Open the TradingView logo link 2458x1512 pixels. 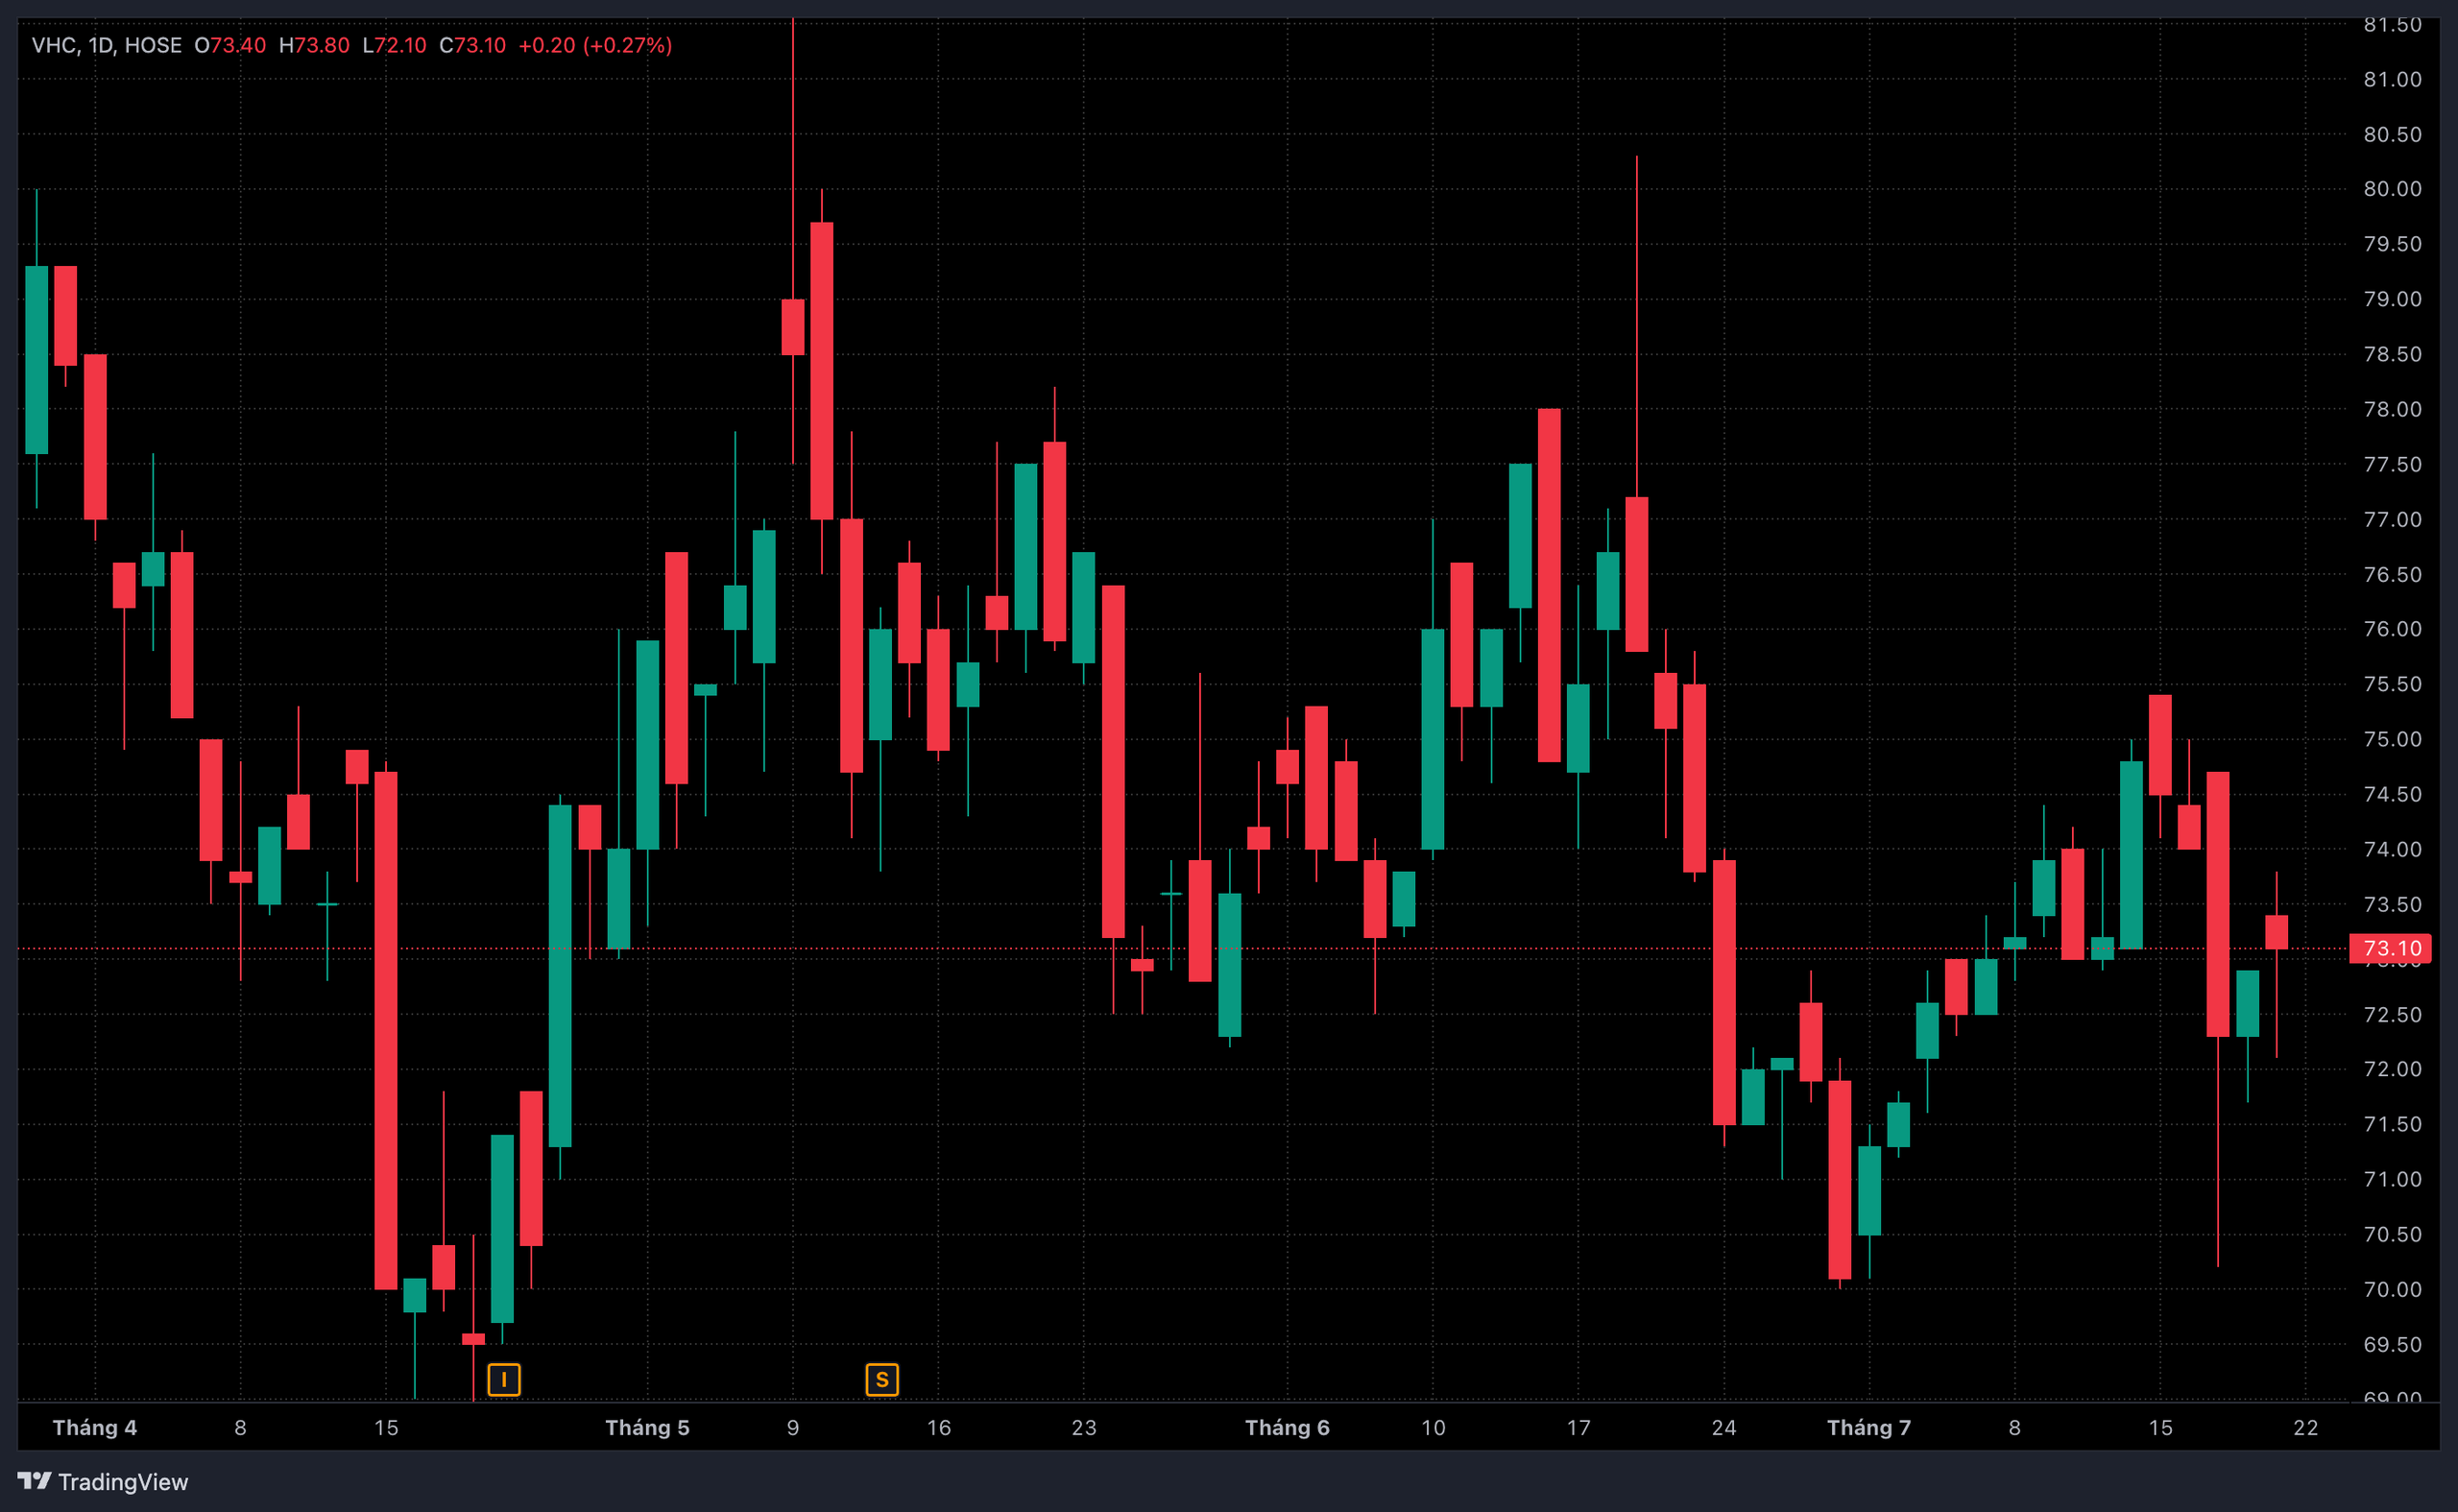(103, 1482)
